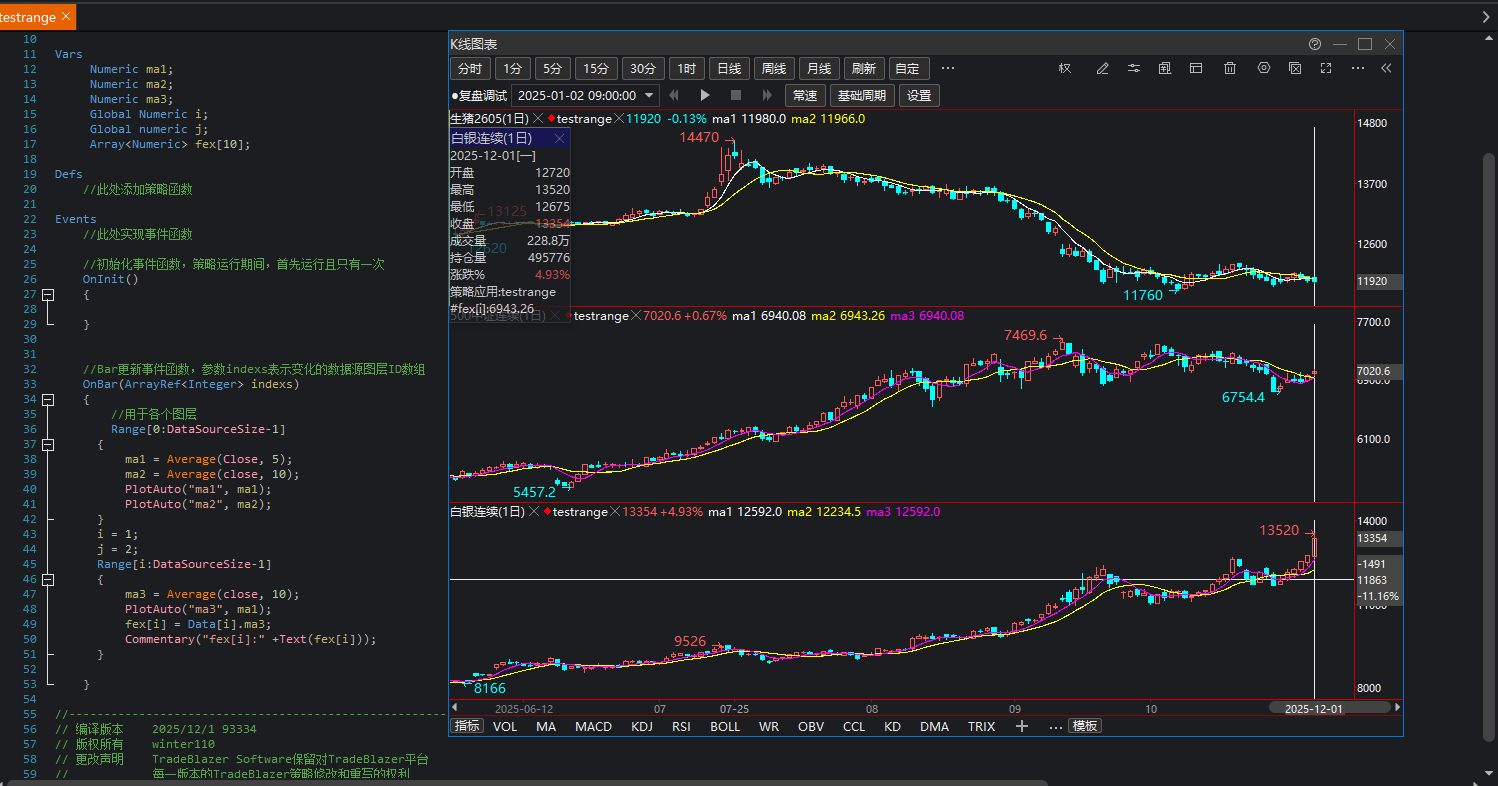Click the trash delete icon in chart toolbar
The width and height of the screenshot is (1498, 786).
(x=1230, y=69)
